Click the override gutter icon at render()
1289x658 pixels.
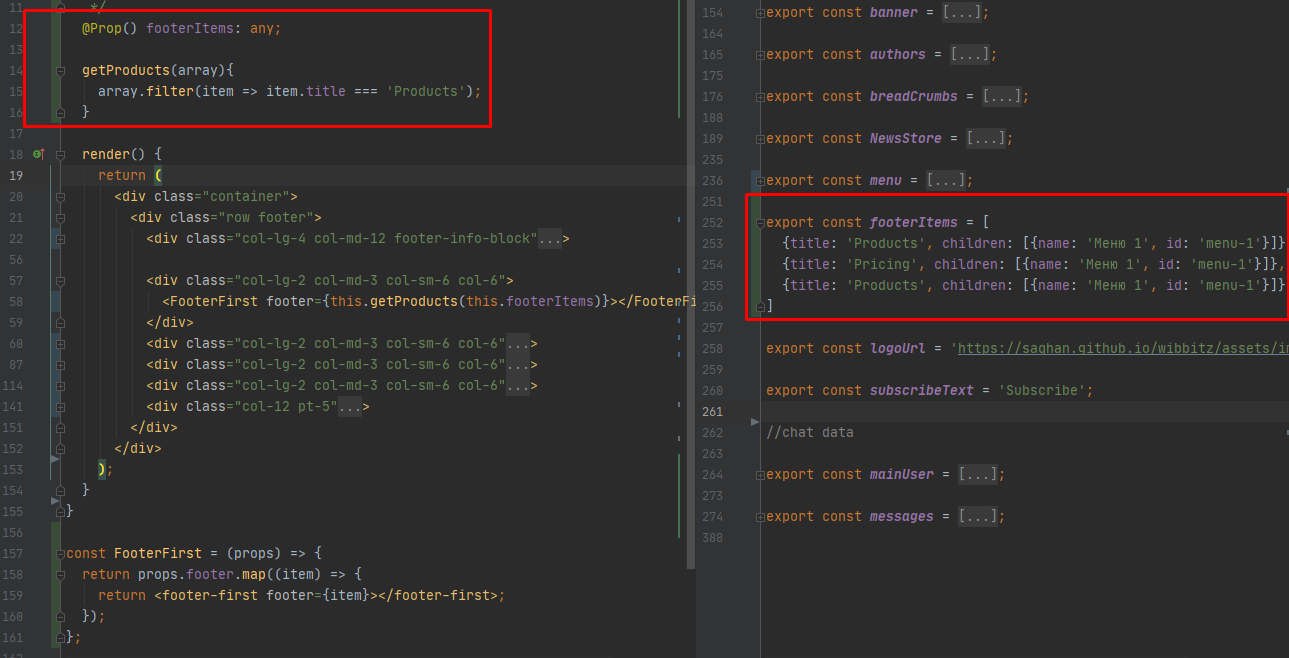(x=39, y=154)
